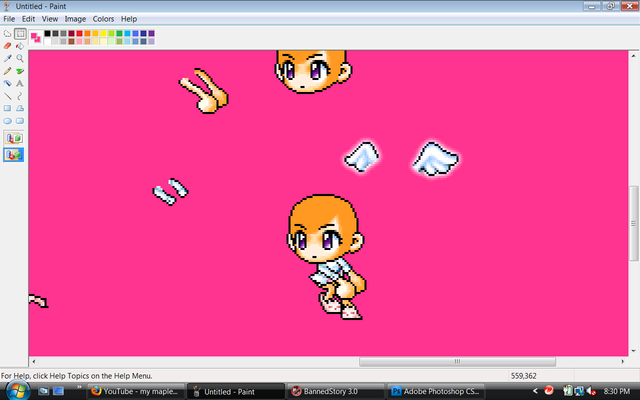Choose the Eraser tool
This screenshot has width=640, height=400.
(x=7, y=46)
